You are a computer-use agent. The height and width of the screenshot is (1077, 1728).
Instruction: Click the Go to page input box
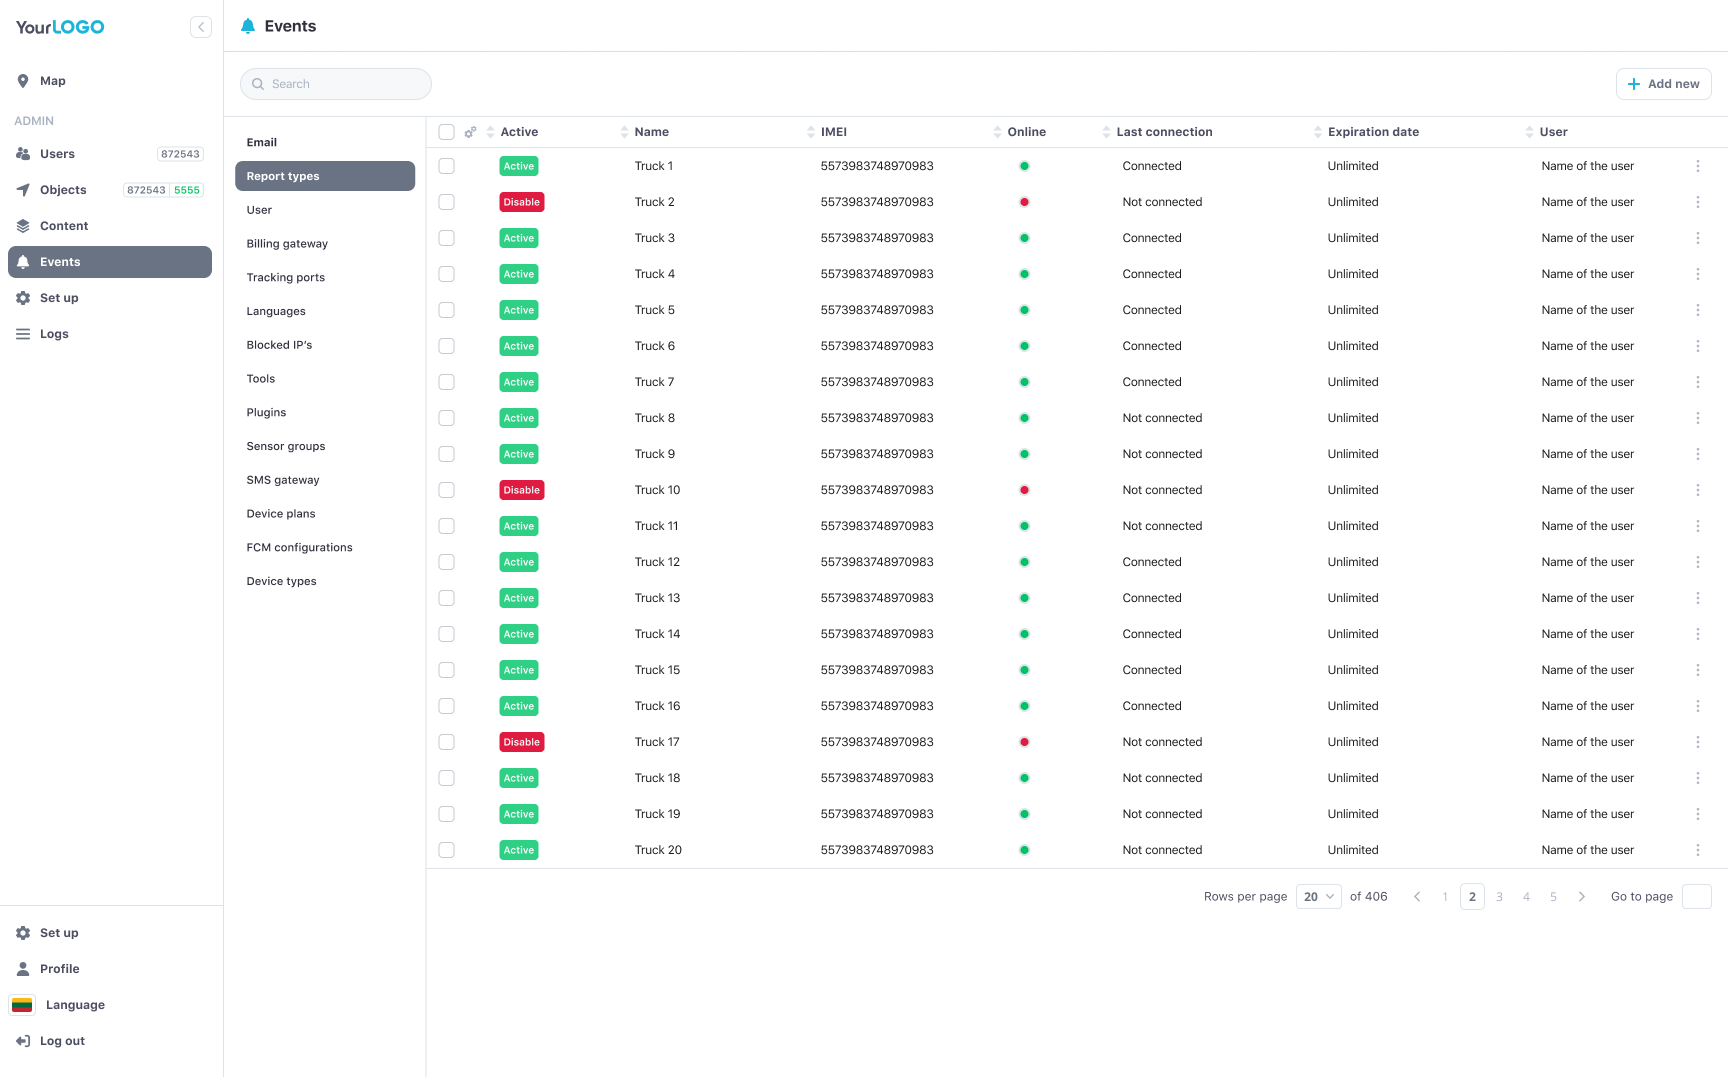pos(1697,897)
